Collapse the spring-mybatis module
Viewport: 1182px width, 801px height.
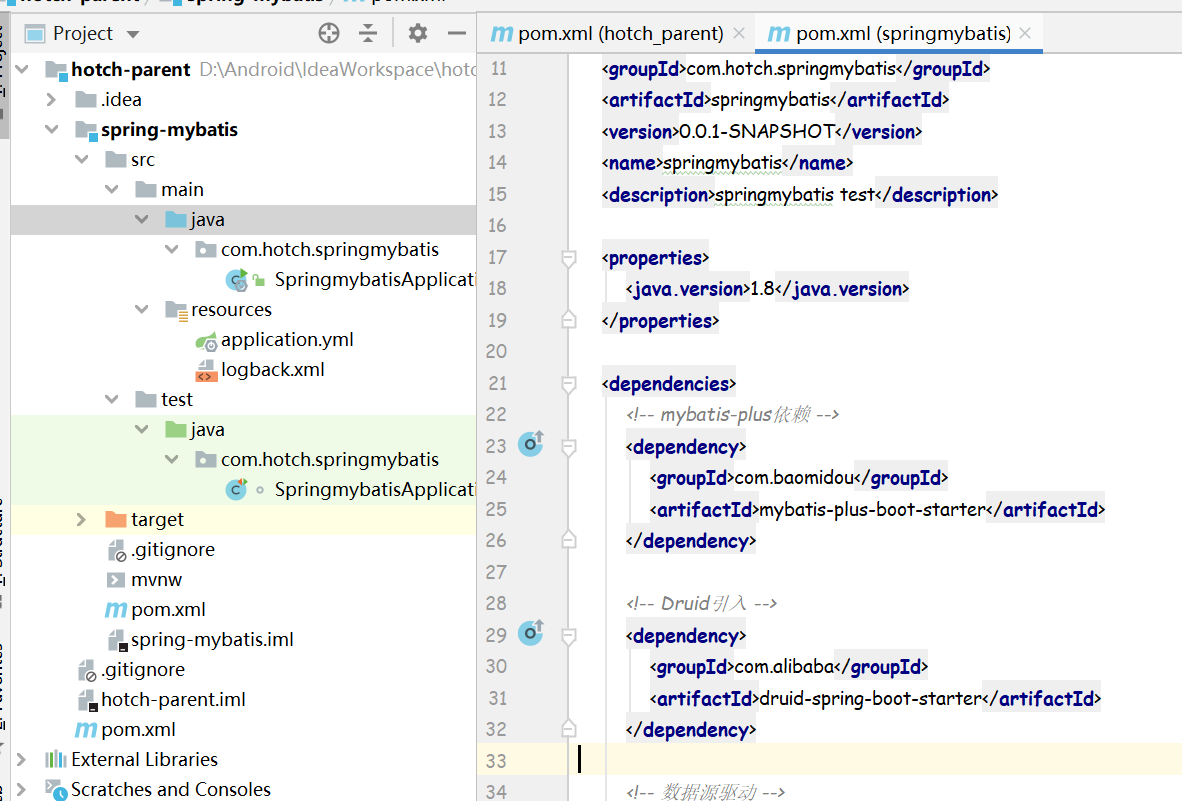pos(51,130)
